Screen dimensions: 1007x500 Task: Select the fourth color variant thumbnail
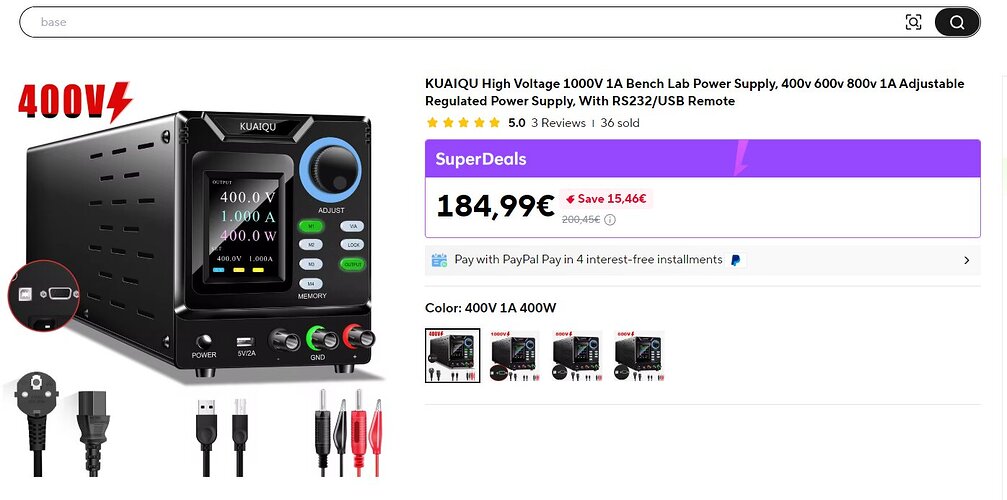tap(639, 356)
